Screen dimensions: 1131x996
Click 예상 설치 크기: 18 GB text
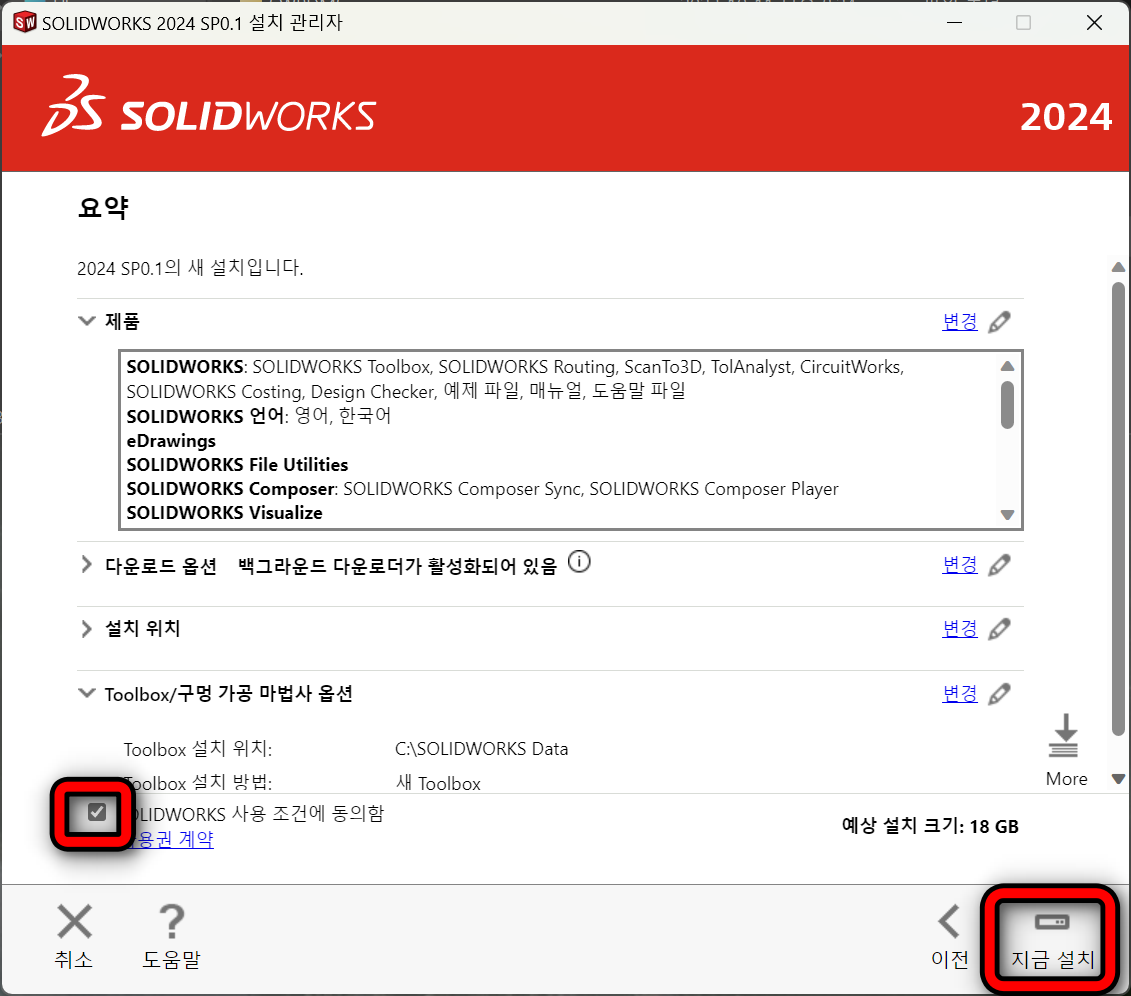[x=930, y=826]
